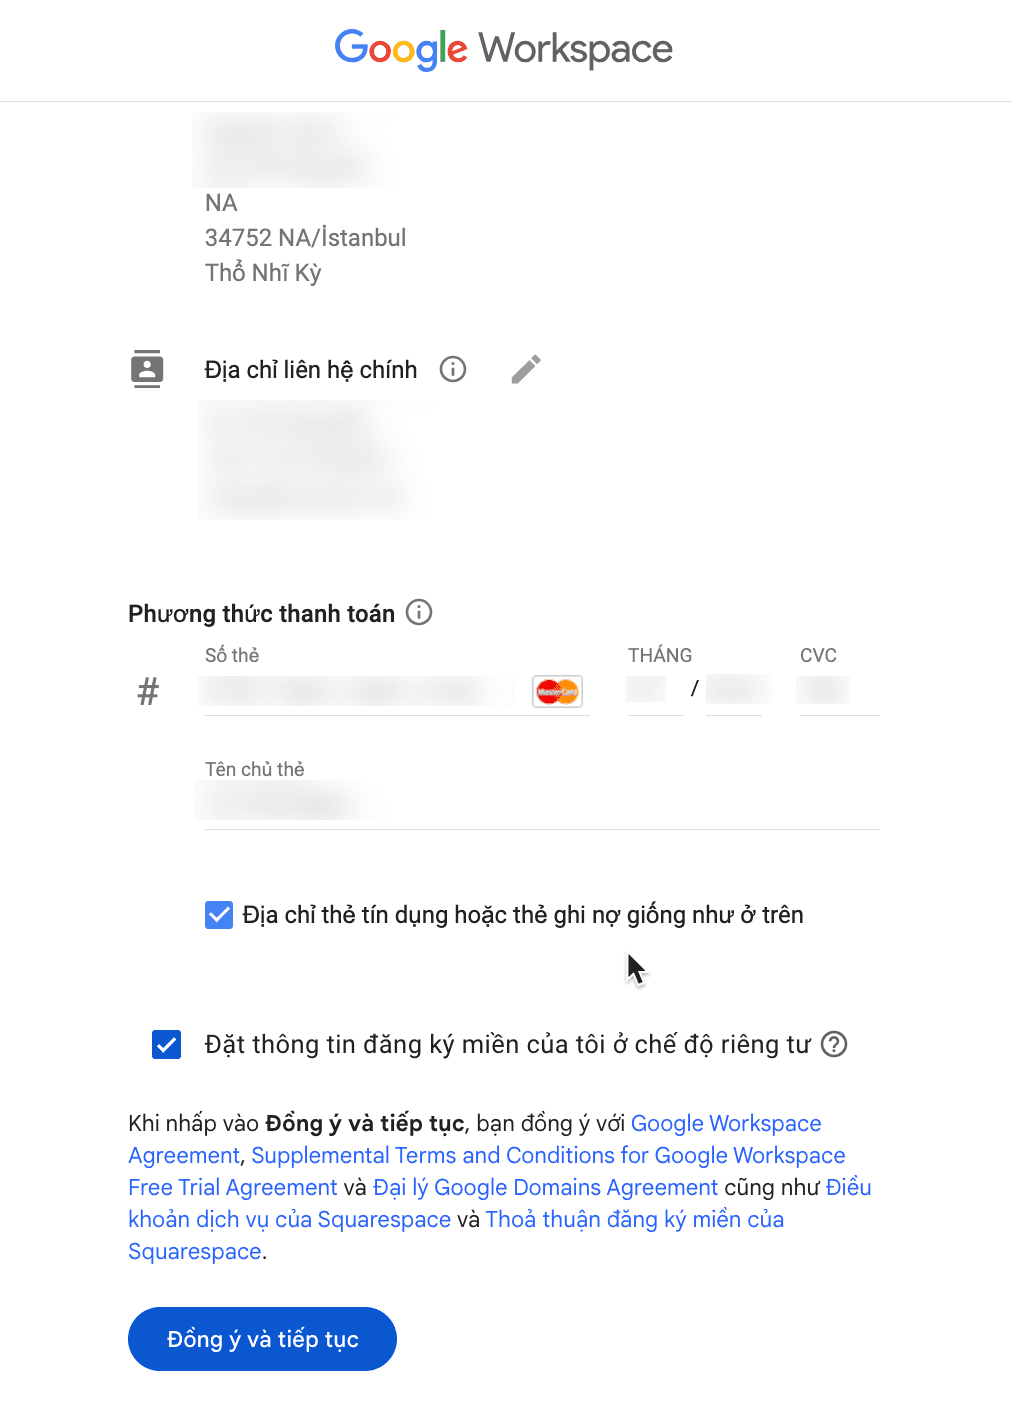Click Đồng ý và tiếp tục button
This screenshot has height=1426, width=1012.
point(262,1339)
